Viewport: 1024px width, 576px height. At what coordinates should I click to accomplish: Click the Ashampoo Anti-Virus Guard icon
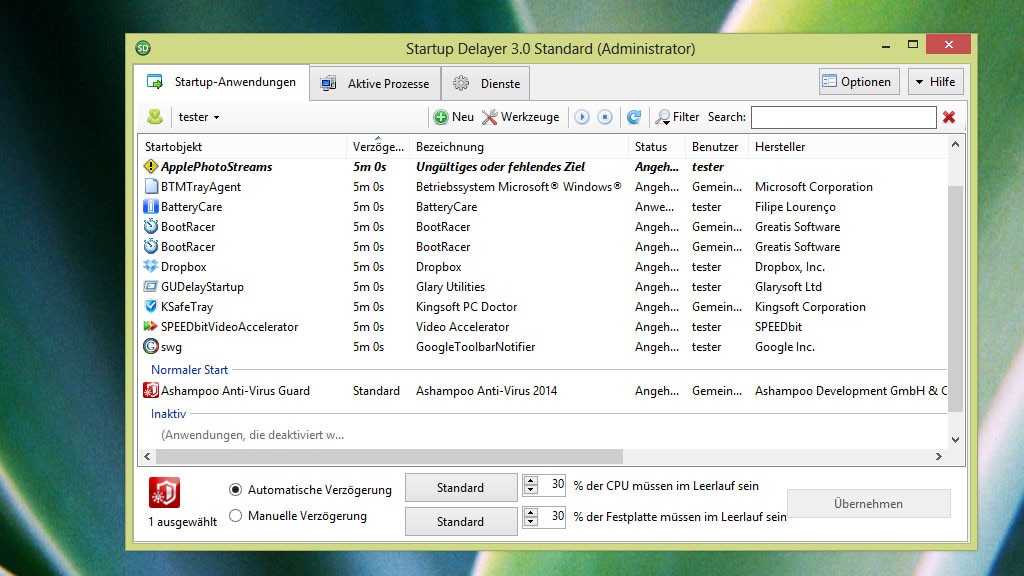pyautogui.click(x=151, y=391)
